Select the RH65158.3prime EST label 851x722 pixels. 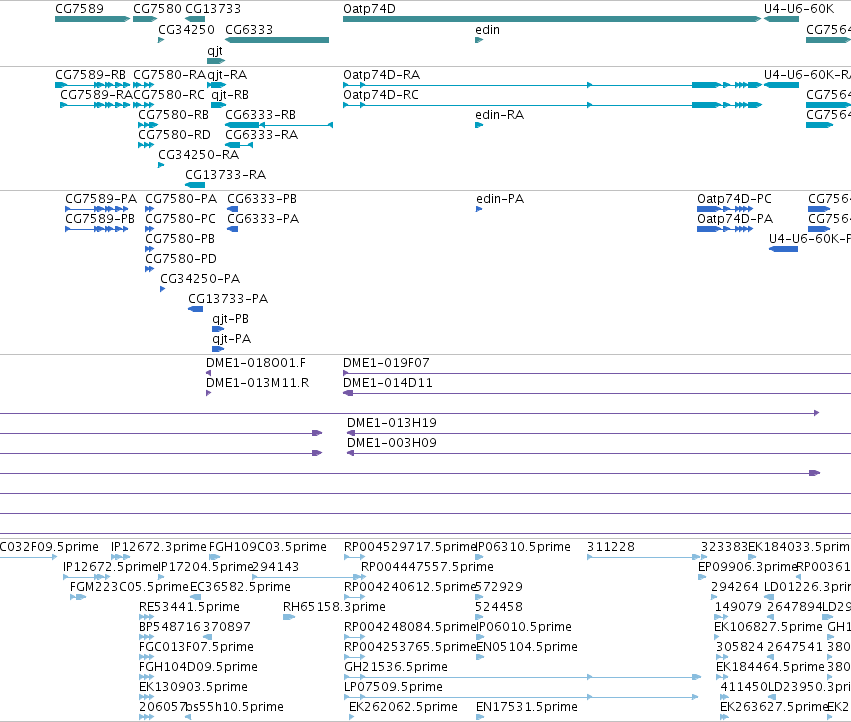point(334,607)
